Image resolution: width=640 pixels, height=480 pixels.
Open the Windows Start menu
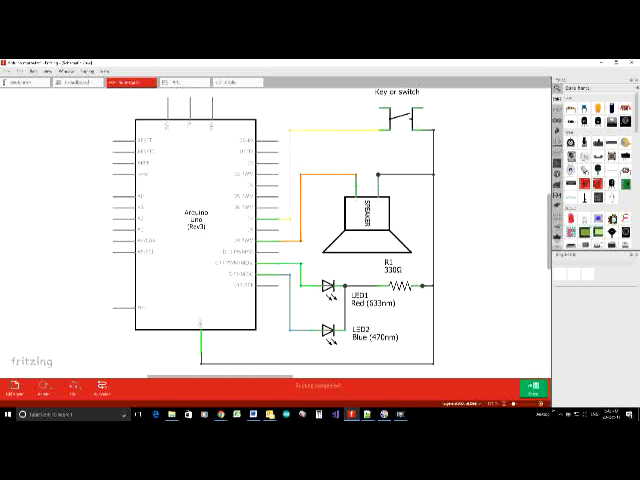coord(8,414)
